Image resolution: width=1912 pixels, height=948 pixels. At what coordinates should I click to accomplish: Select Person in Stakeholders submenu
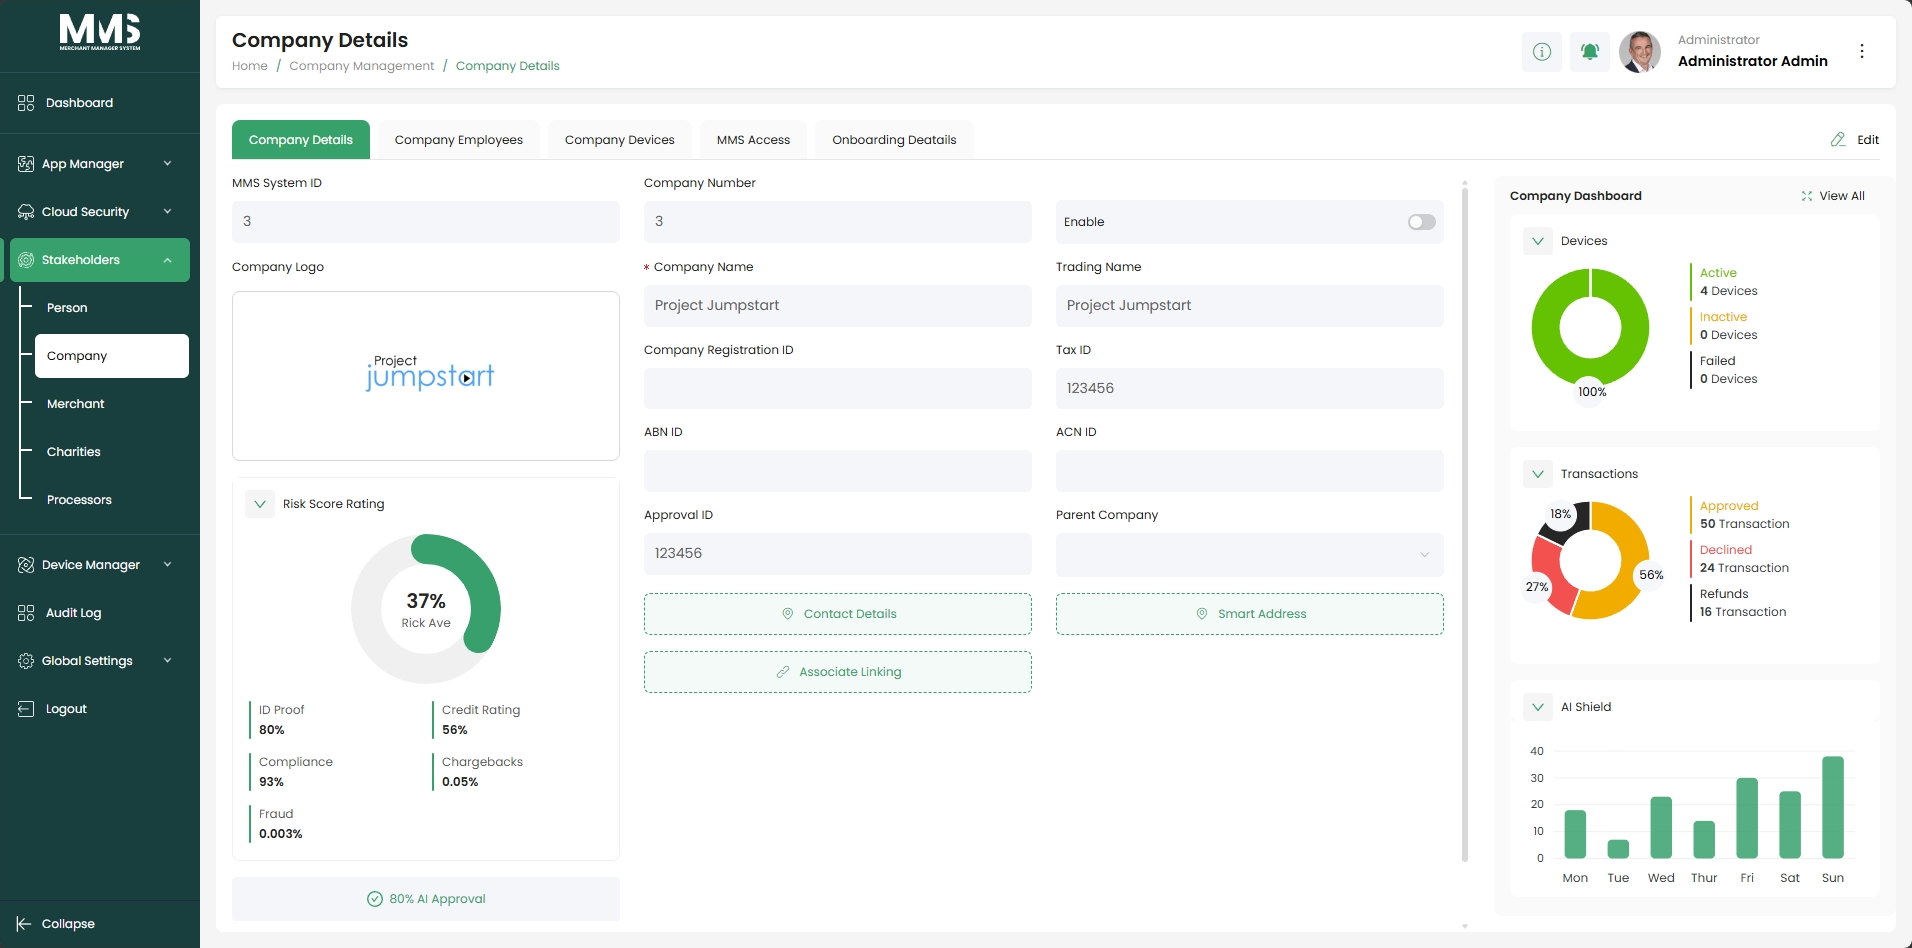[x=67, y=308]
